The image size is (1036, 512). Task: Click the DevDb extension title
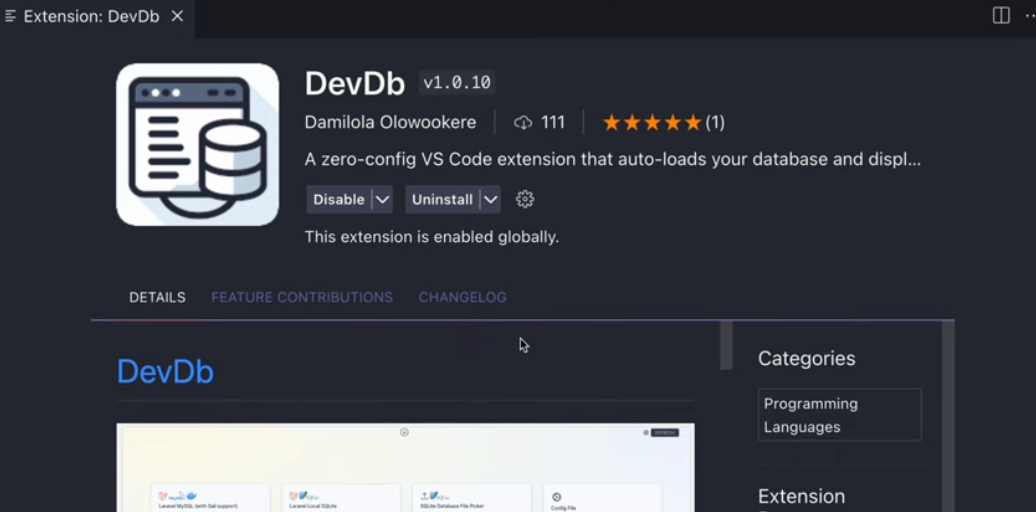(x=355, y=83)
